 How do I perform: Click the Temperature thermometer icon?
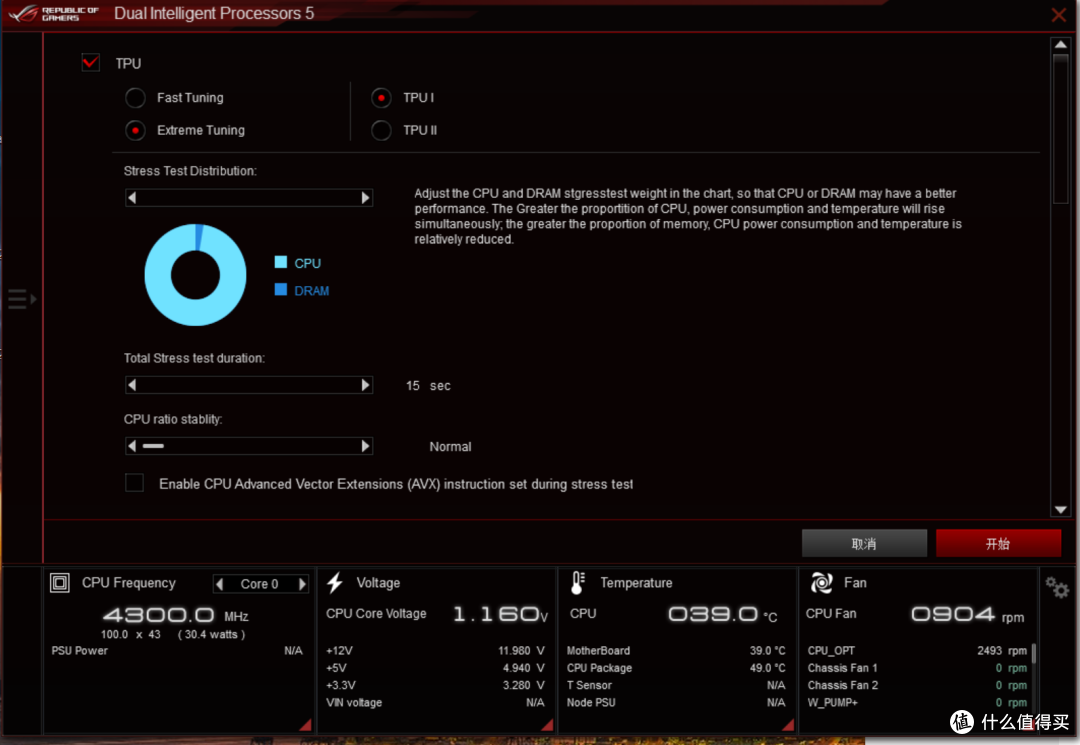(x=577, y=583)
